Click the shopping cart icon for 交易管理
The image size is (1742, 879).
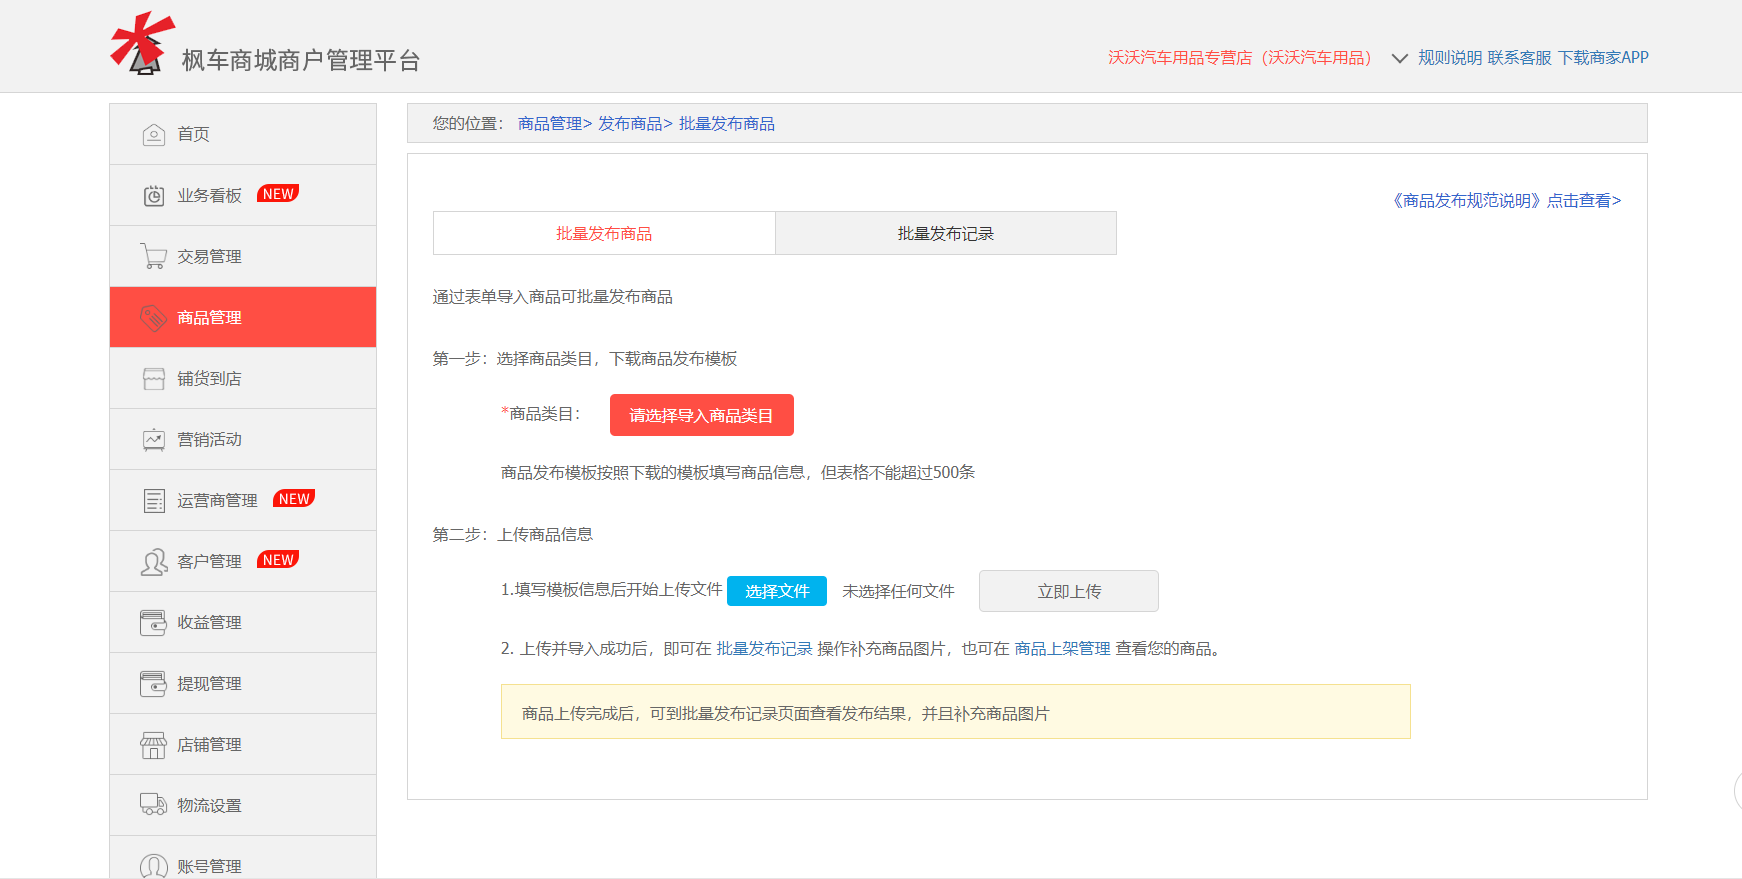pos(153,257)
